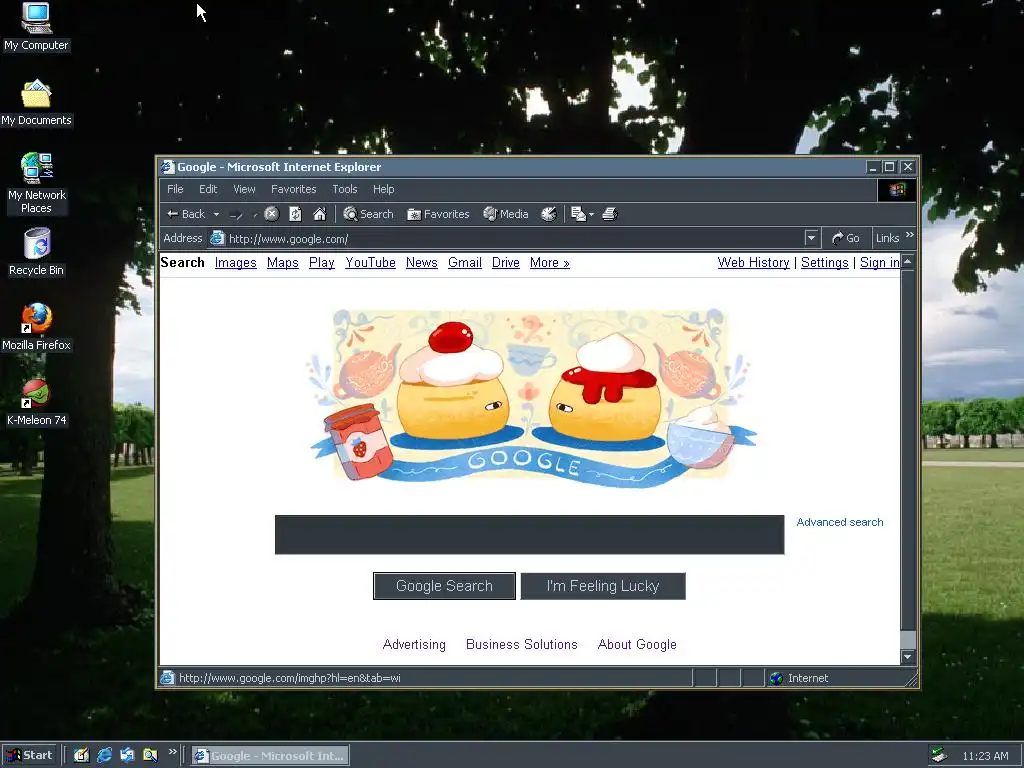The width and height of the screenshot is (1024, 768).
Task: Expand the Links toolbar chevron
Action: 910,235
